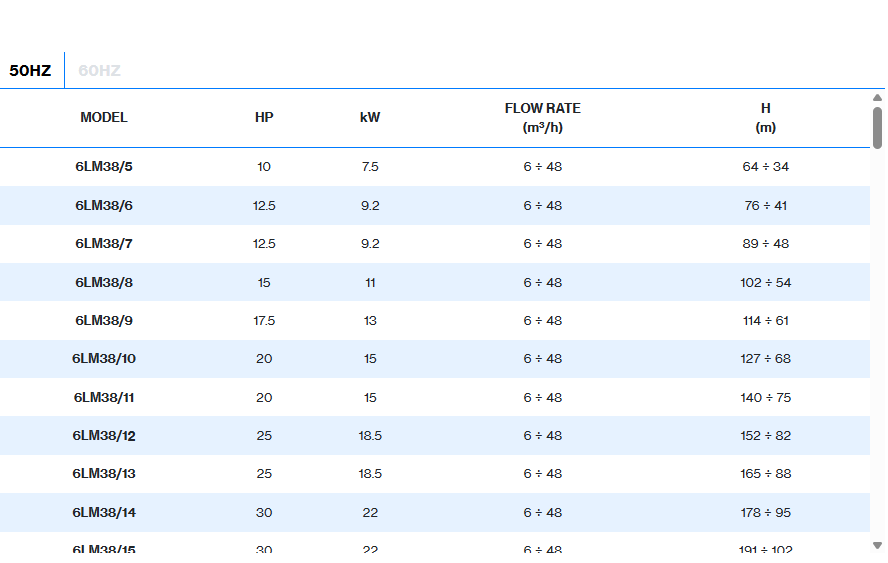Select model 6LM38/13 row

(104, 474)
